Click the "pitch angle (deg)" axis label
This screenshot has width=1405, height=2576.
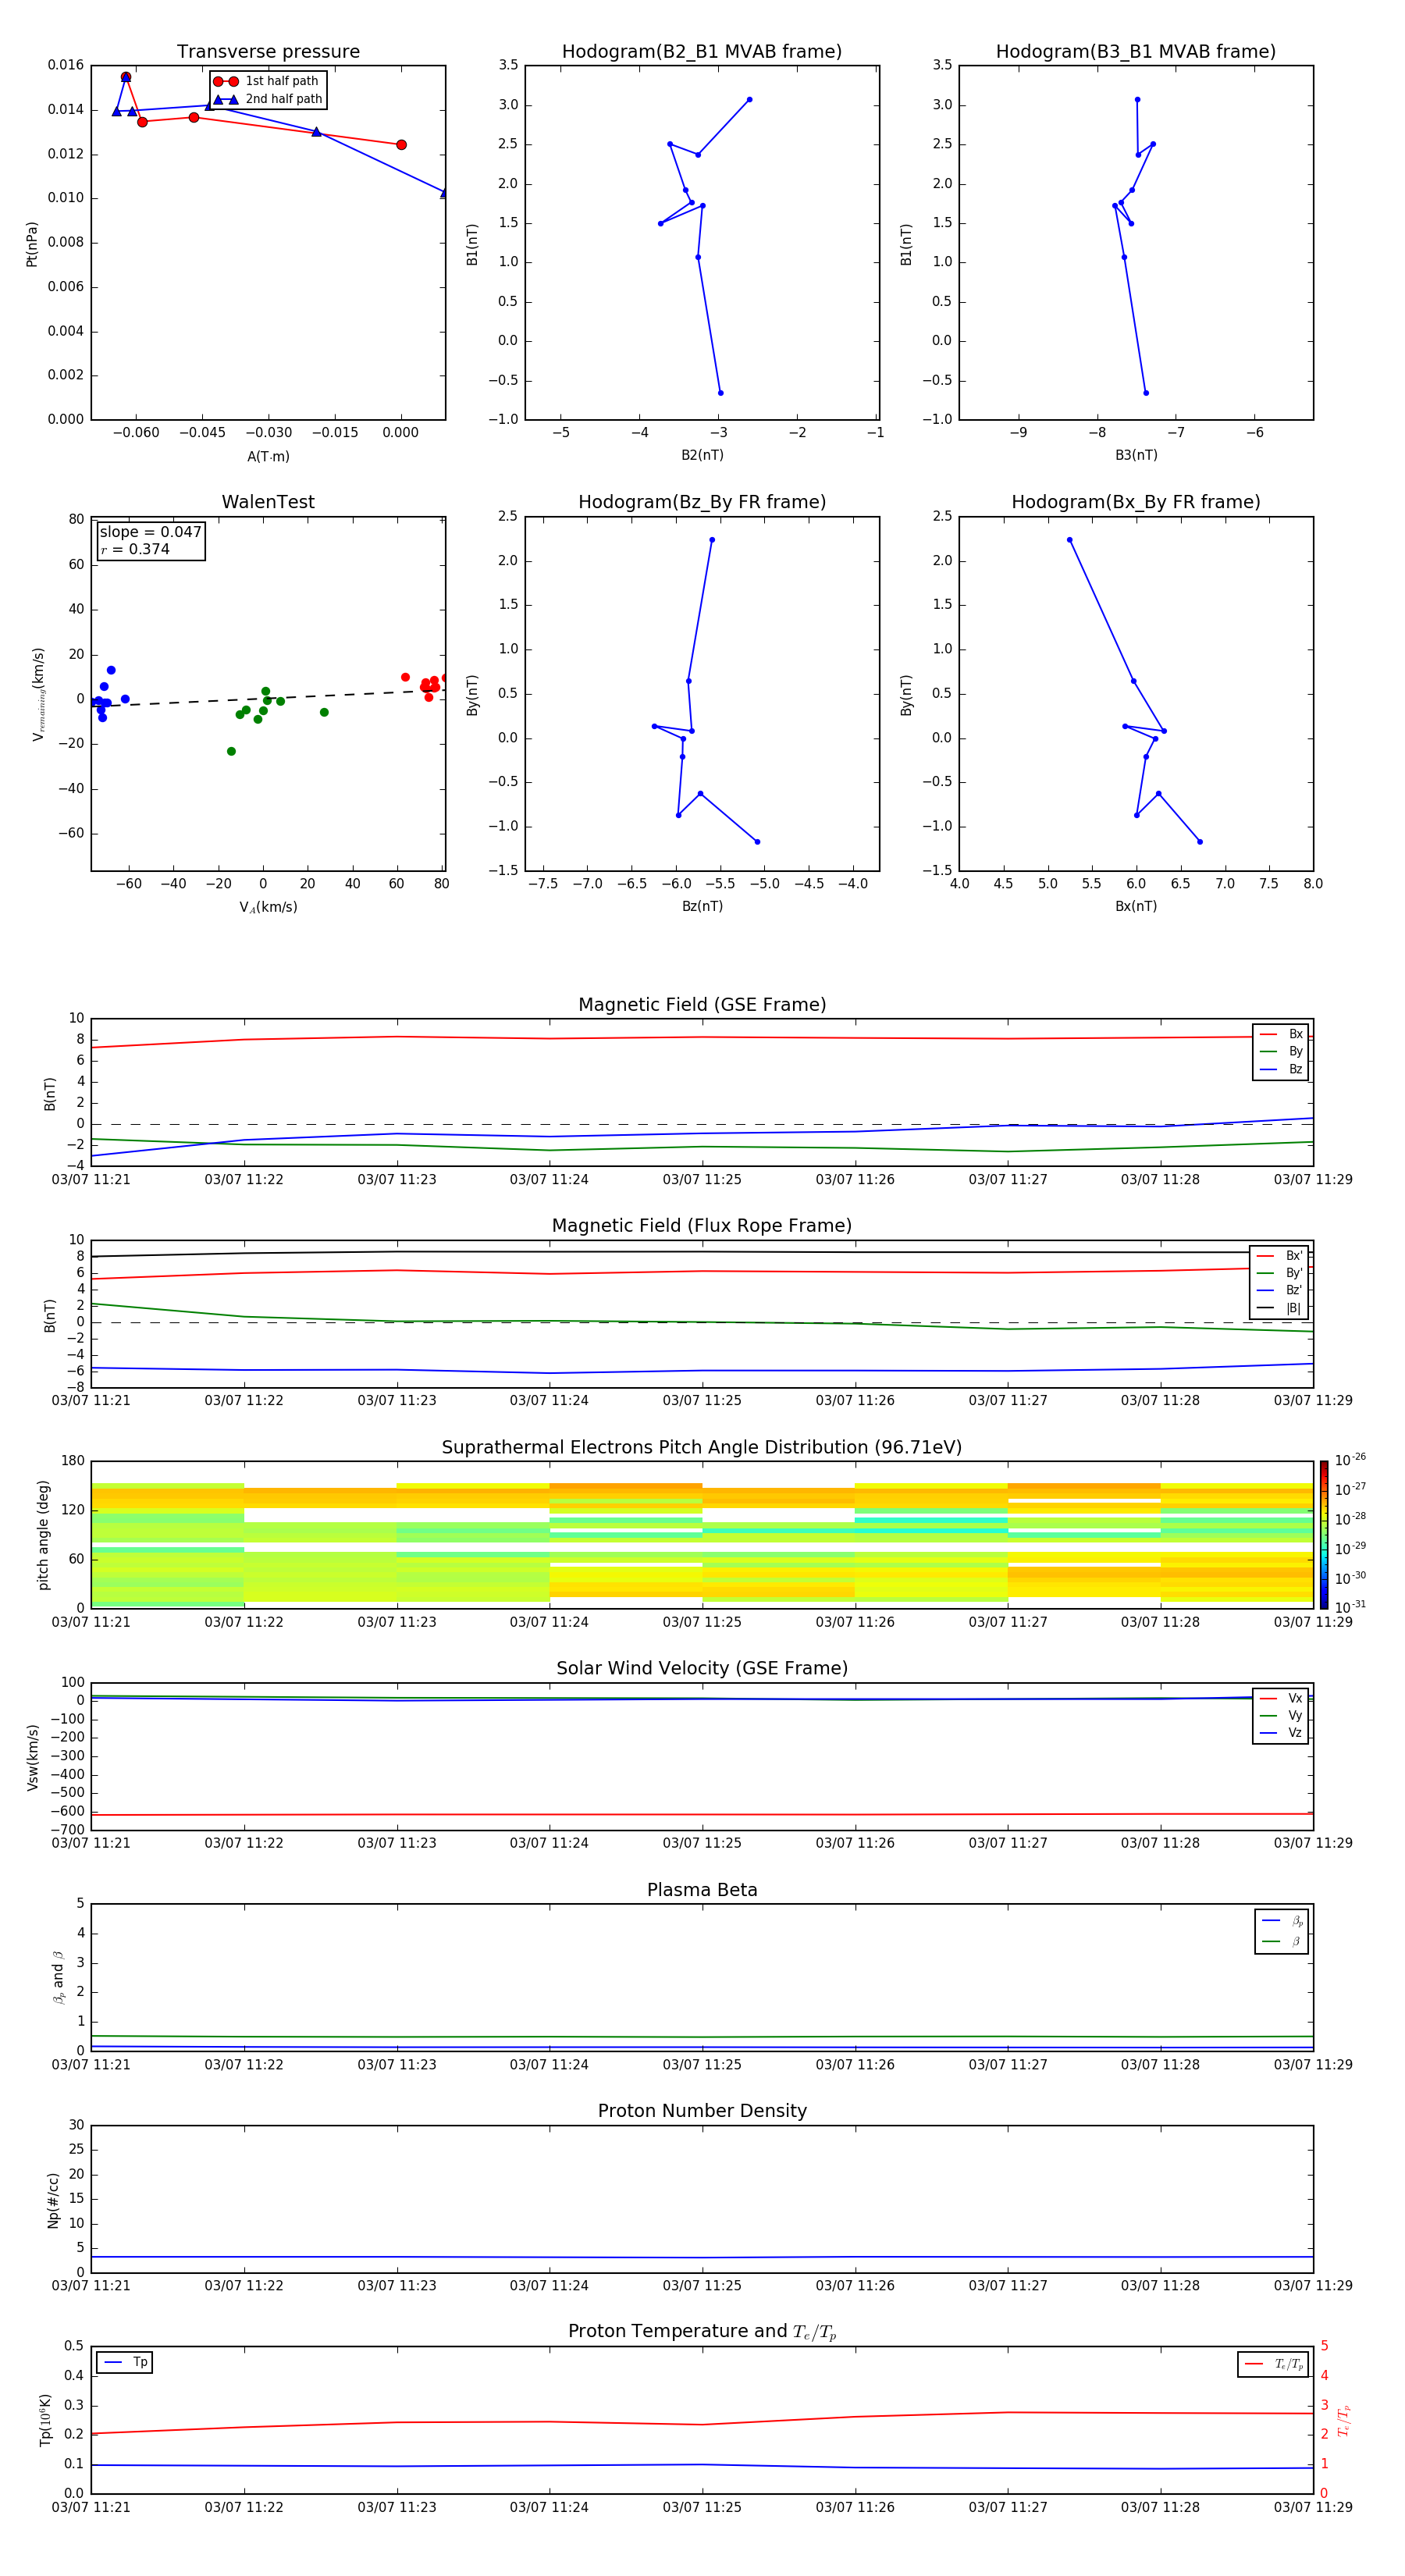[x=43, y=1535]
